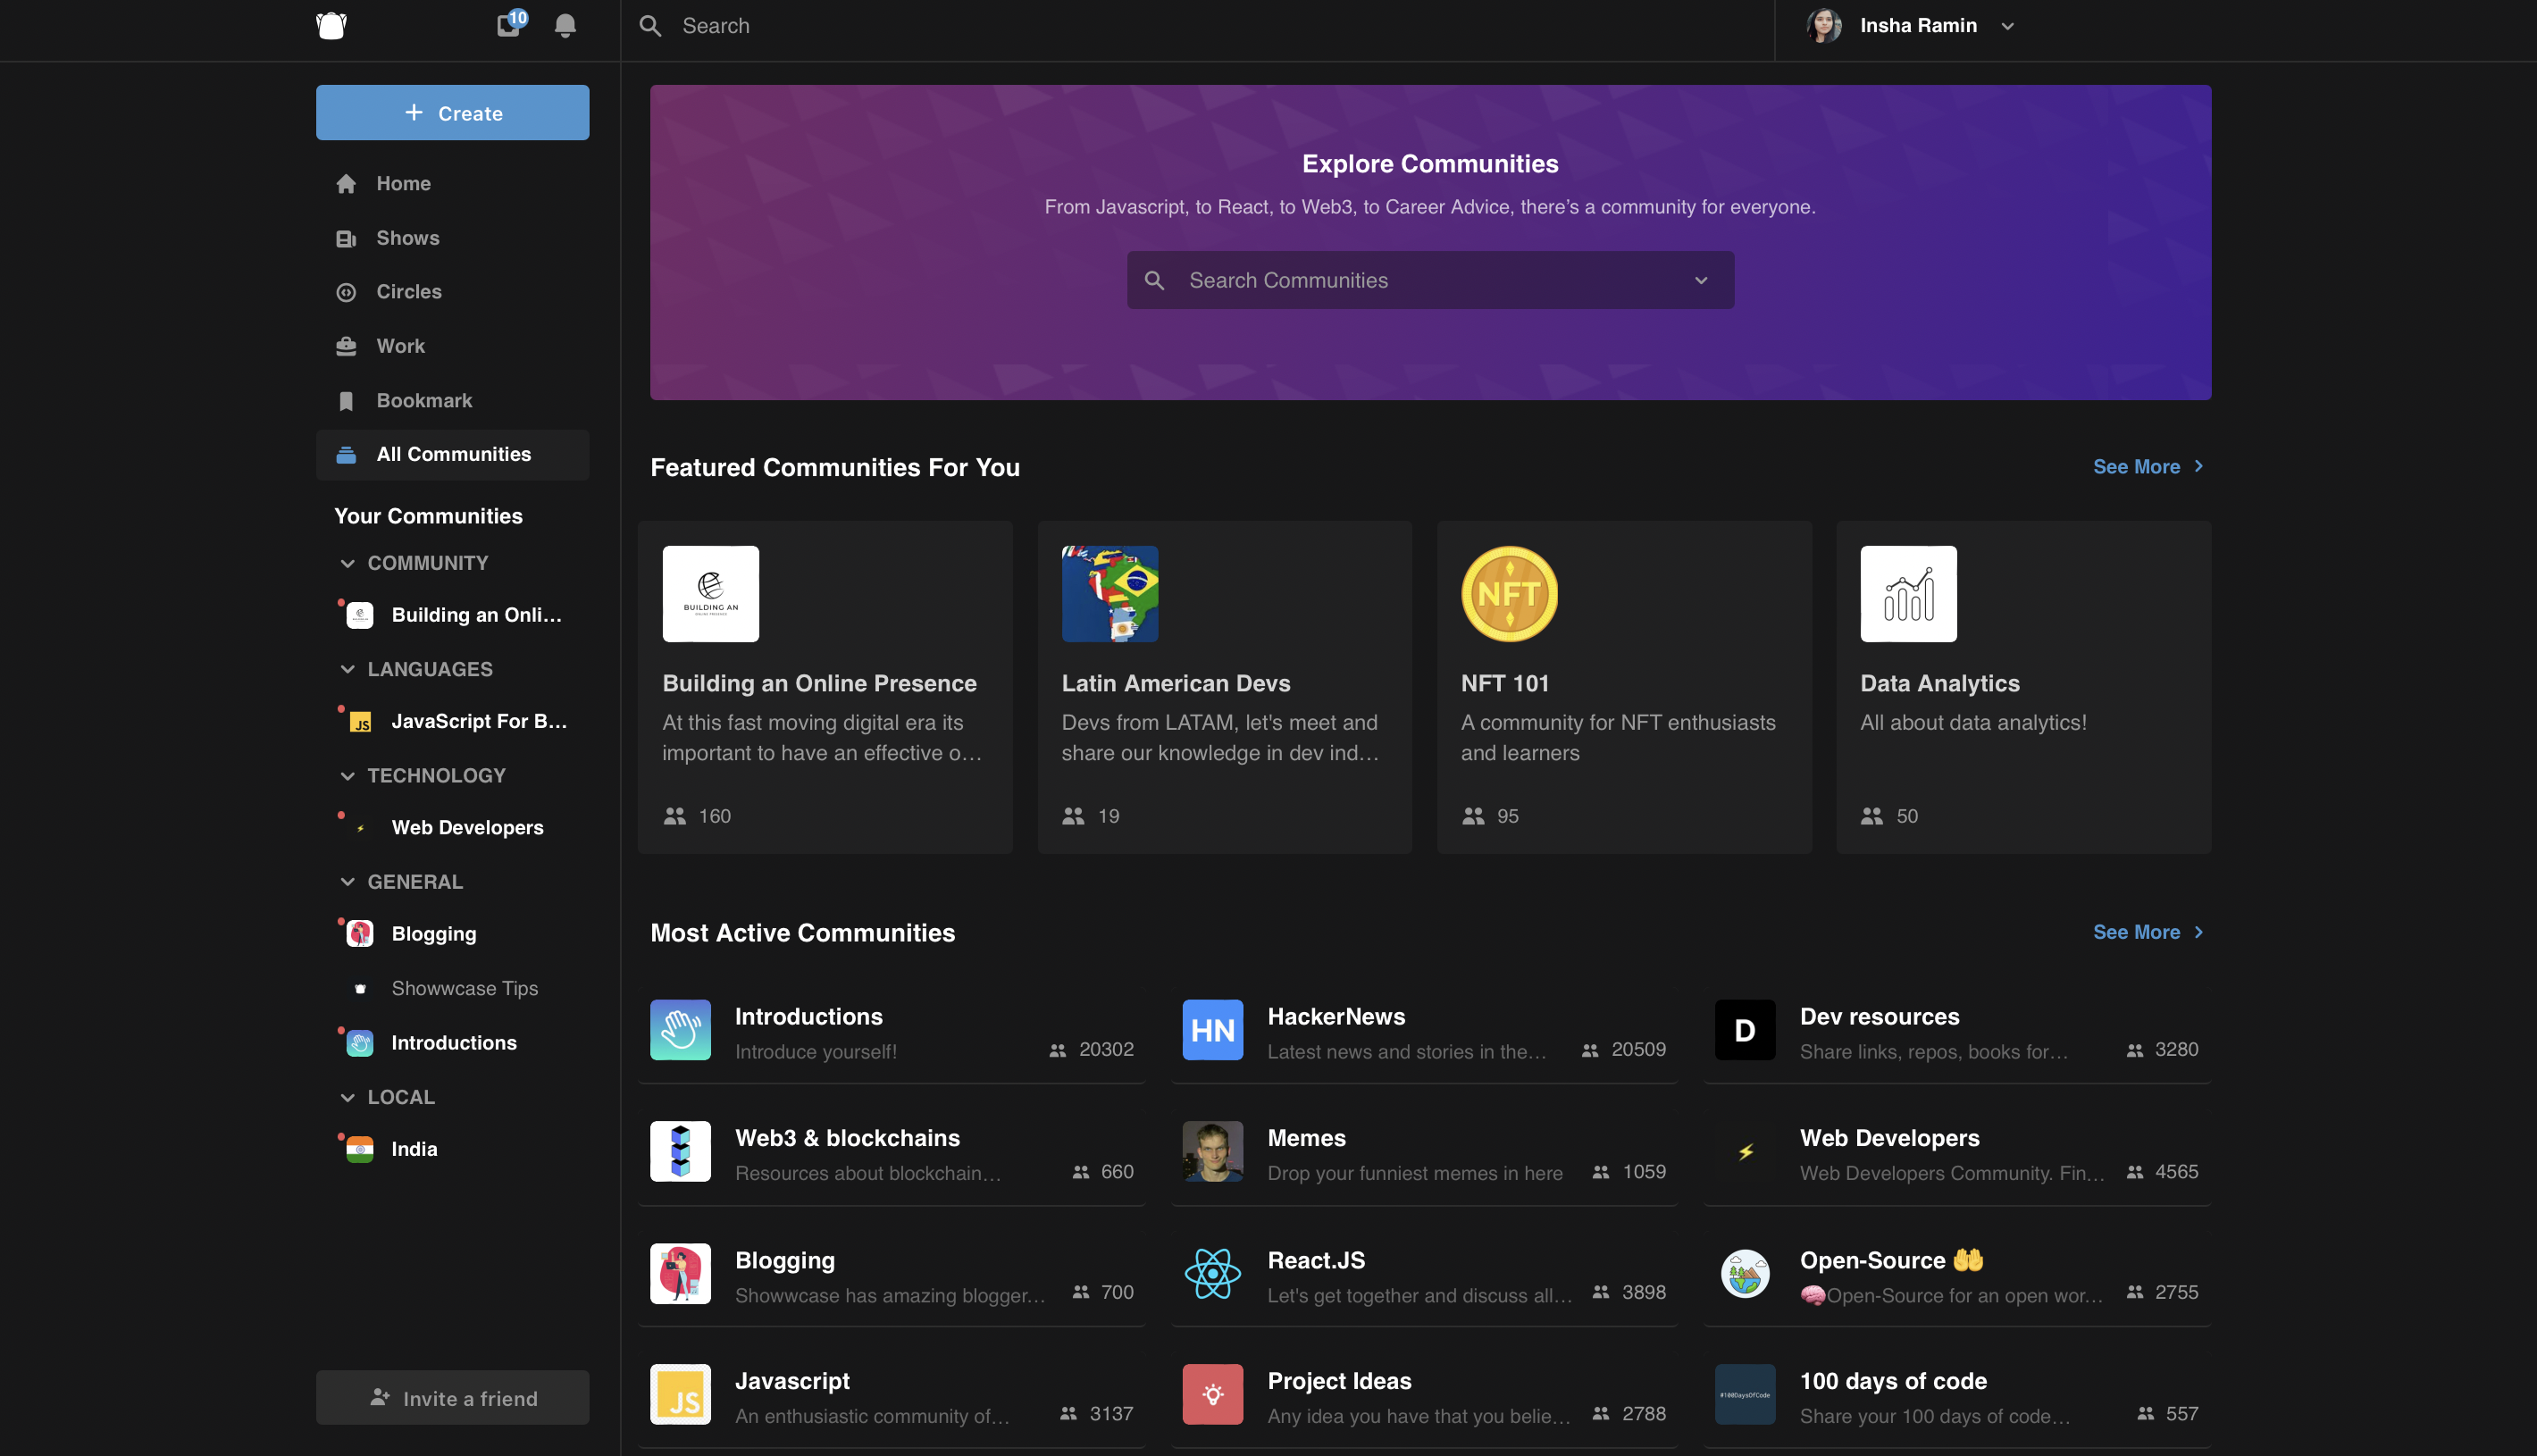This screenshot has width=2537, height=1456.
Task: Select All Communities in sidebar
Action: click(452, 454)
